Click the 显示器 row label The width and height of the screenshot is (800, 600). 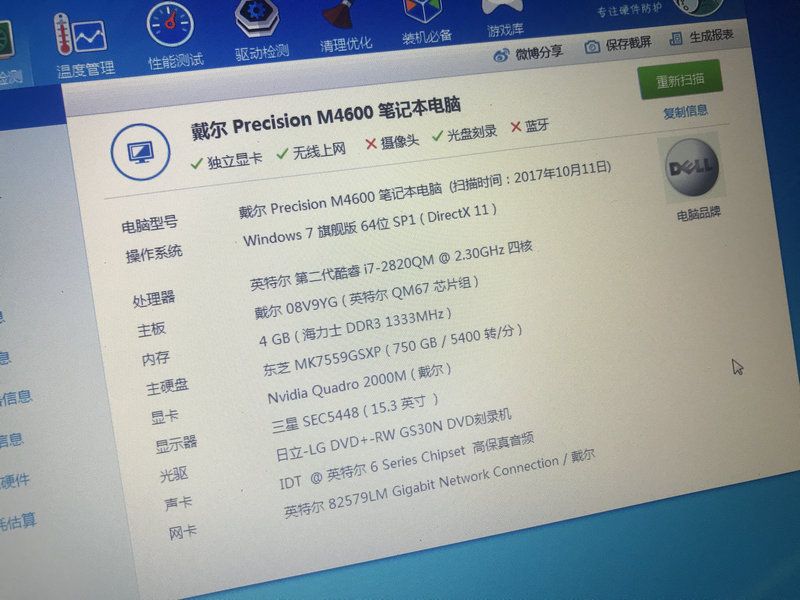pyautogui.click(x=176, y=444)
